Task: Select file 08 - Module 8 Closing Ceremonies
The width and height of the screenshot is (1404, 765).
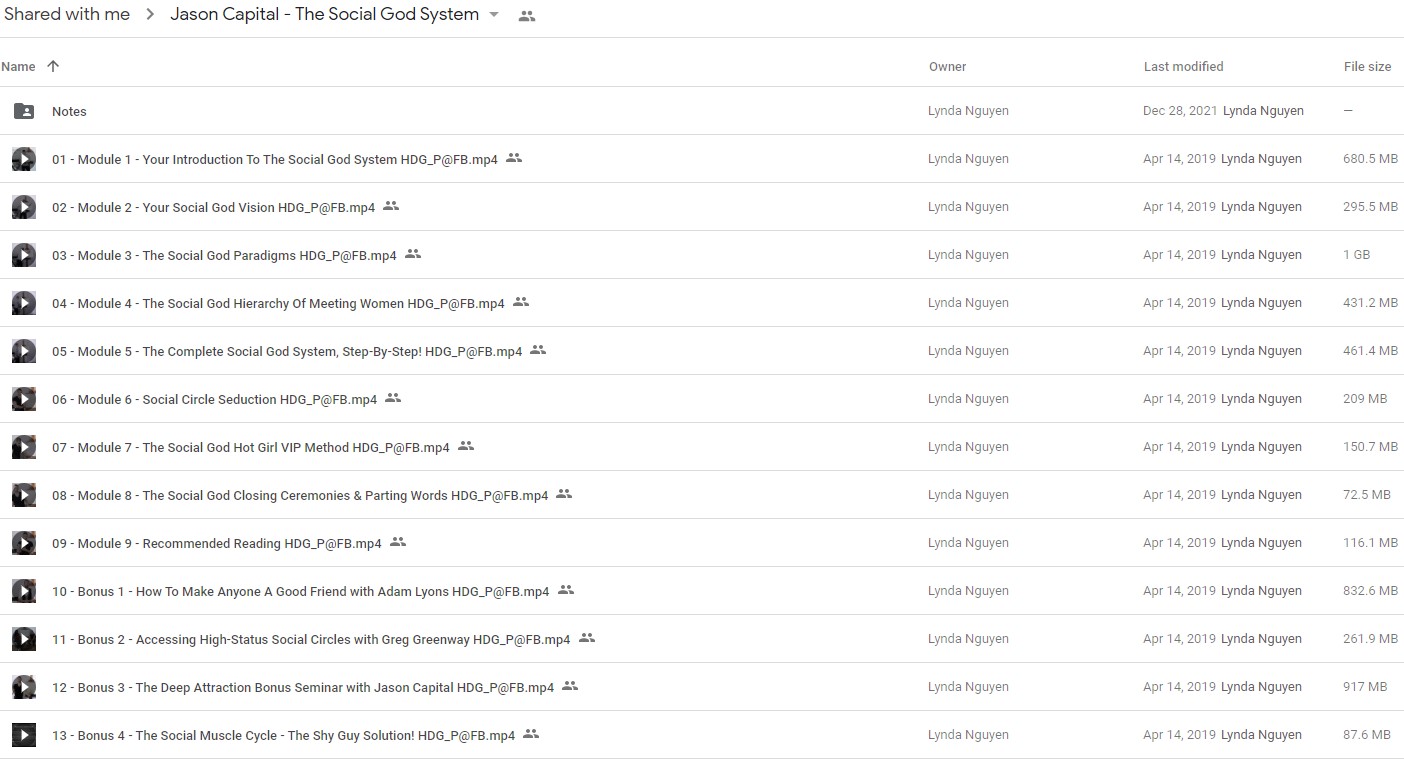Action: pyautogui.click(x=300, y=496)
